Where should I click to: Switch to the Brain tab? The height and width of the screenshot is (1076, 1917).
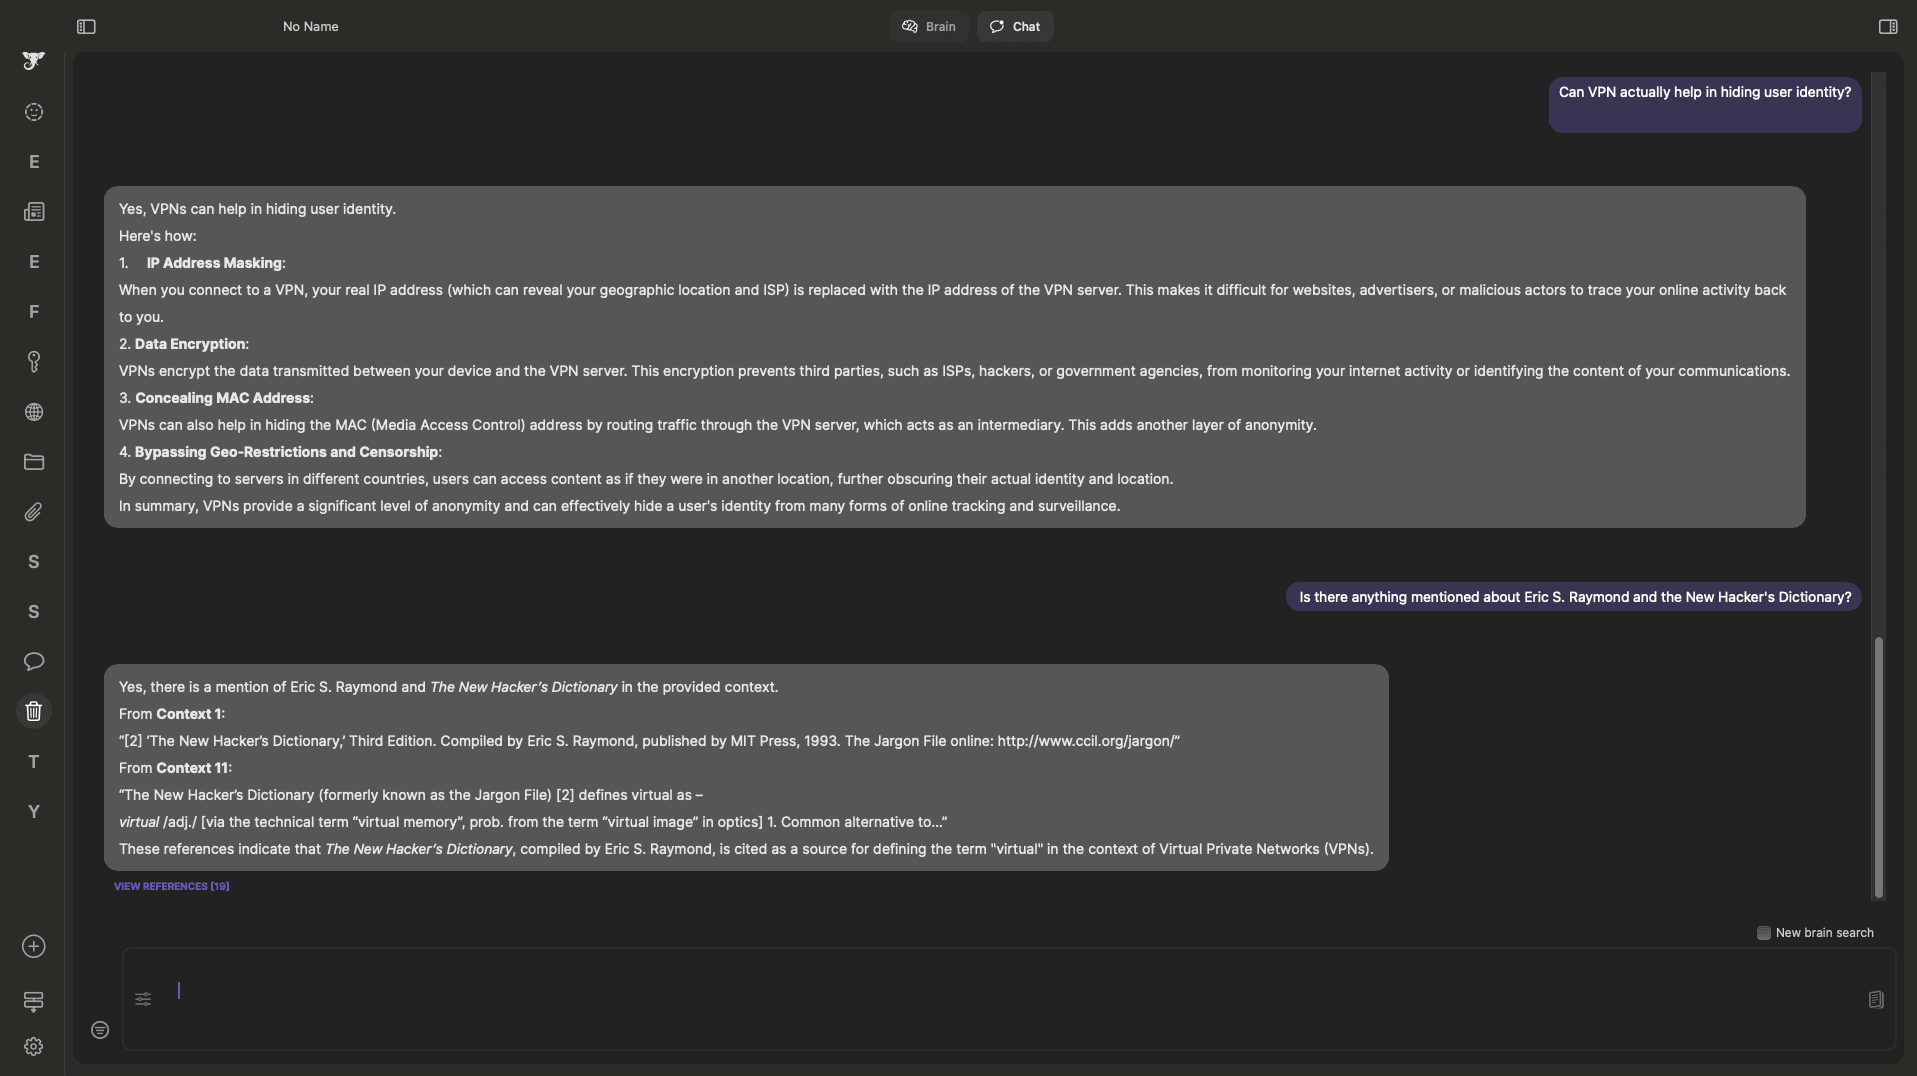click(929, 27)
